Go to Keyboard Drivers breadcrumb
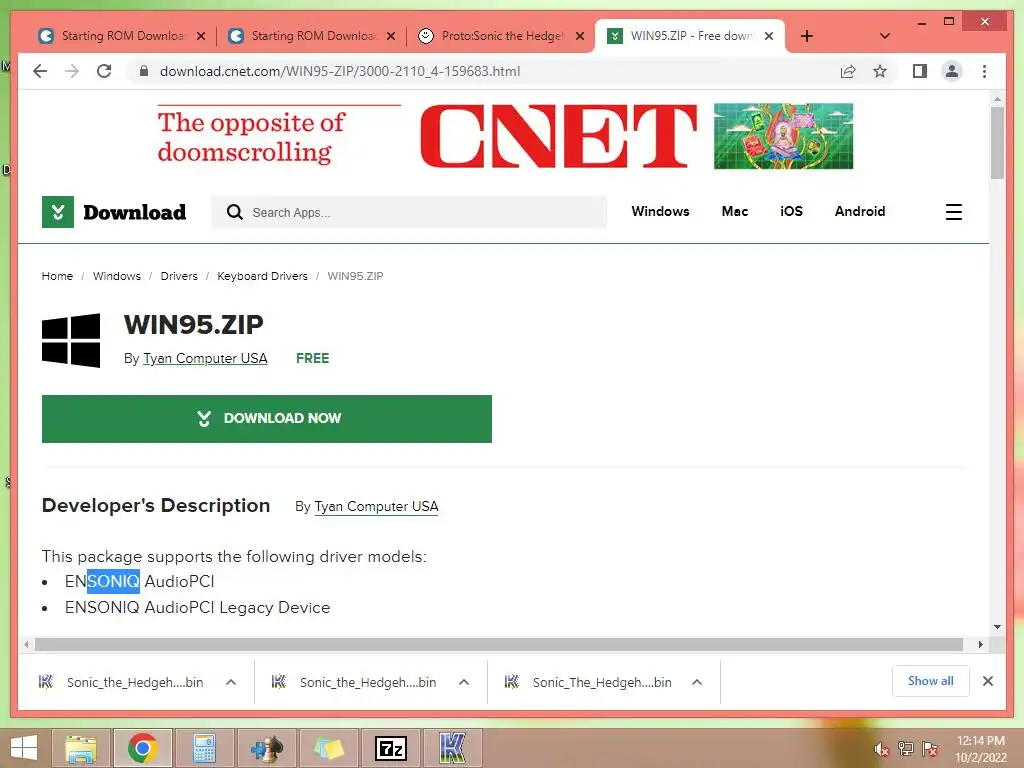Viewport: 1024px width, 768px height. (x=263, y=276)
